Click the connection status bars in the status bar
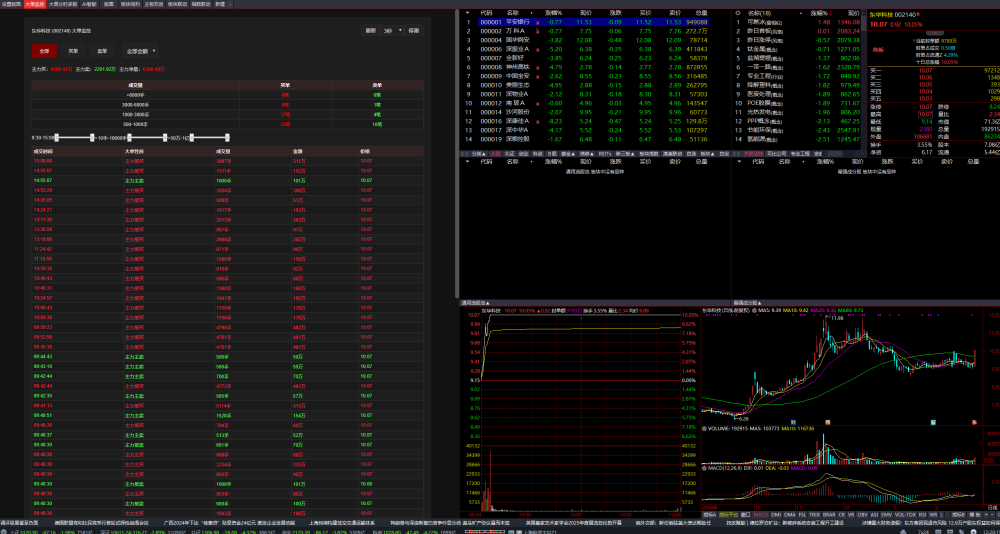 487,531
